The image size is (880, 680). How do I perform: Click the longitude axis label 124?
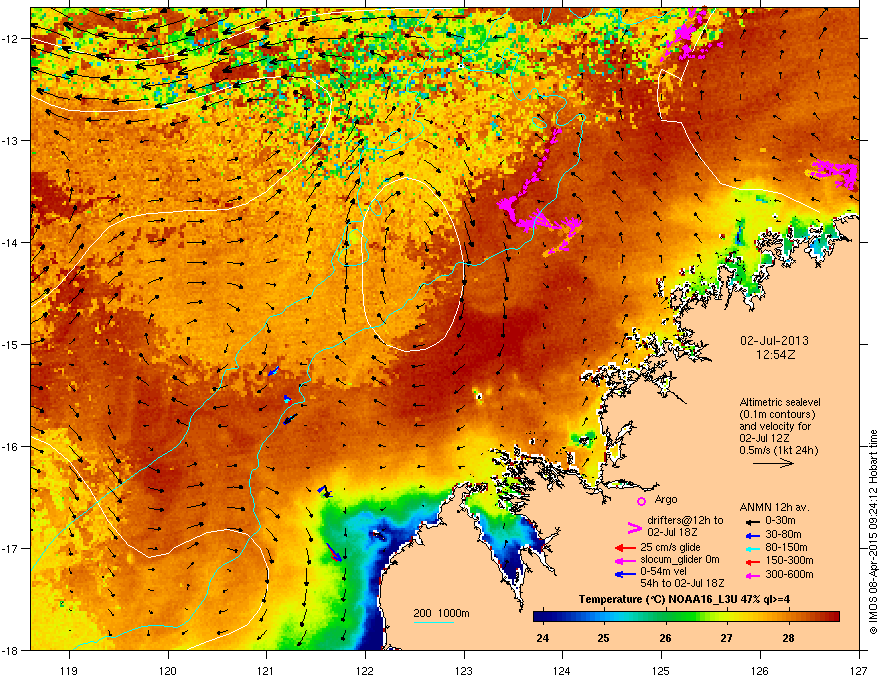[x=562, y=670]
